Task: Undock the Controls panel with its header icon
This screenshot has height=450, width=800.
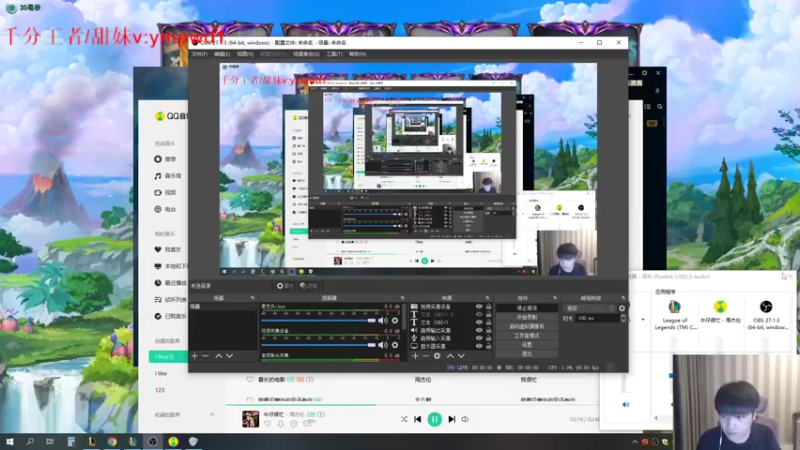Action: (555, 297)
